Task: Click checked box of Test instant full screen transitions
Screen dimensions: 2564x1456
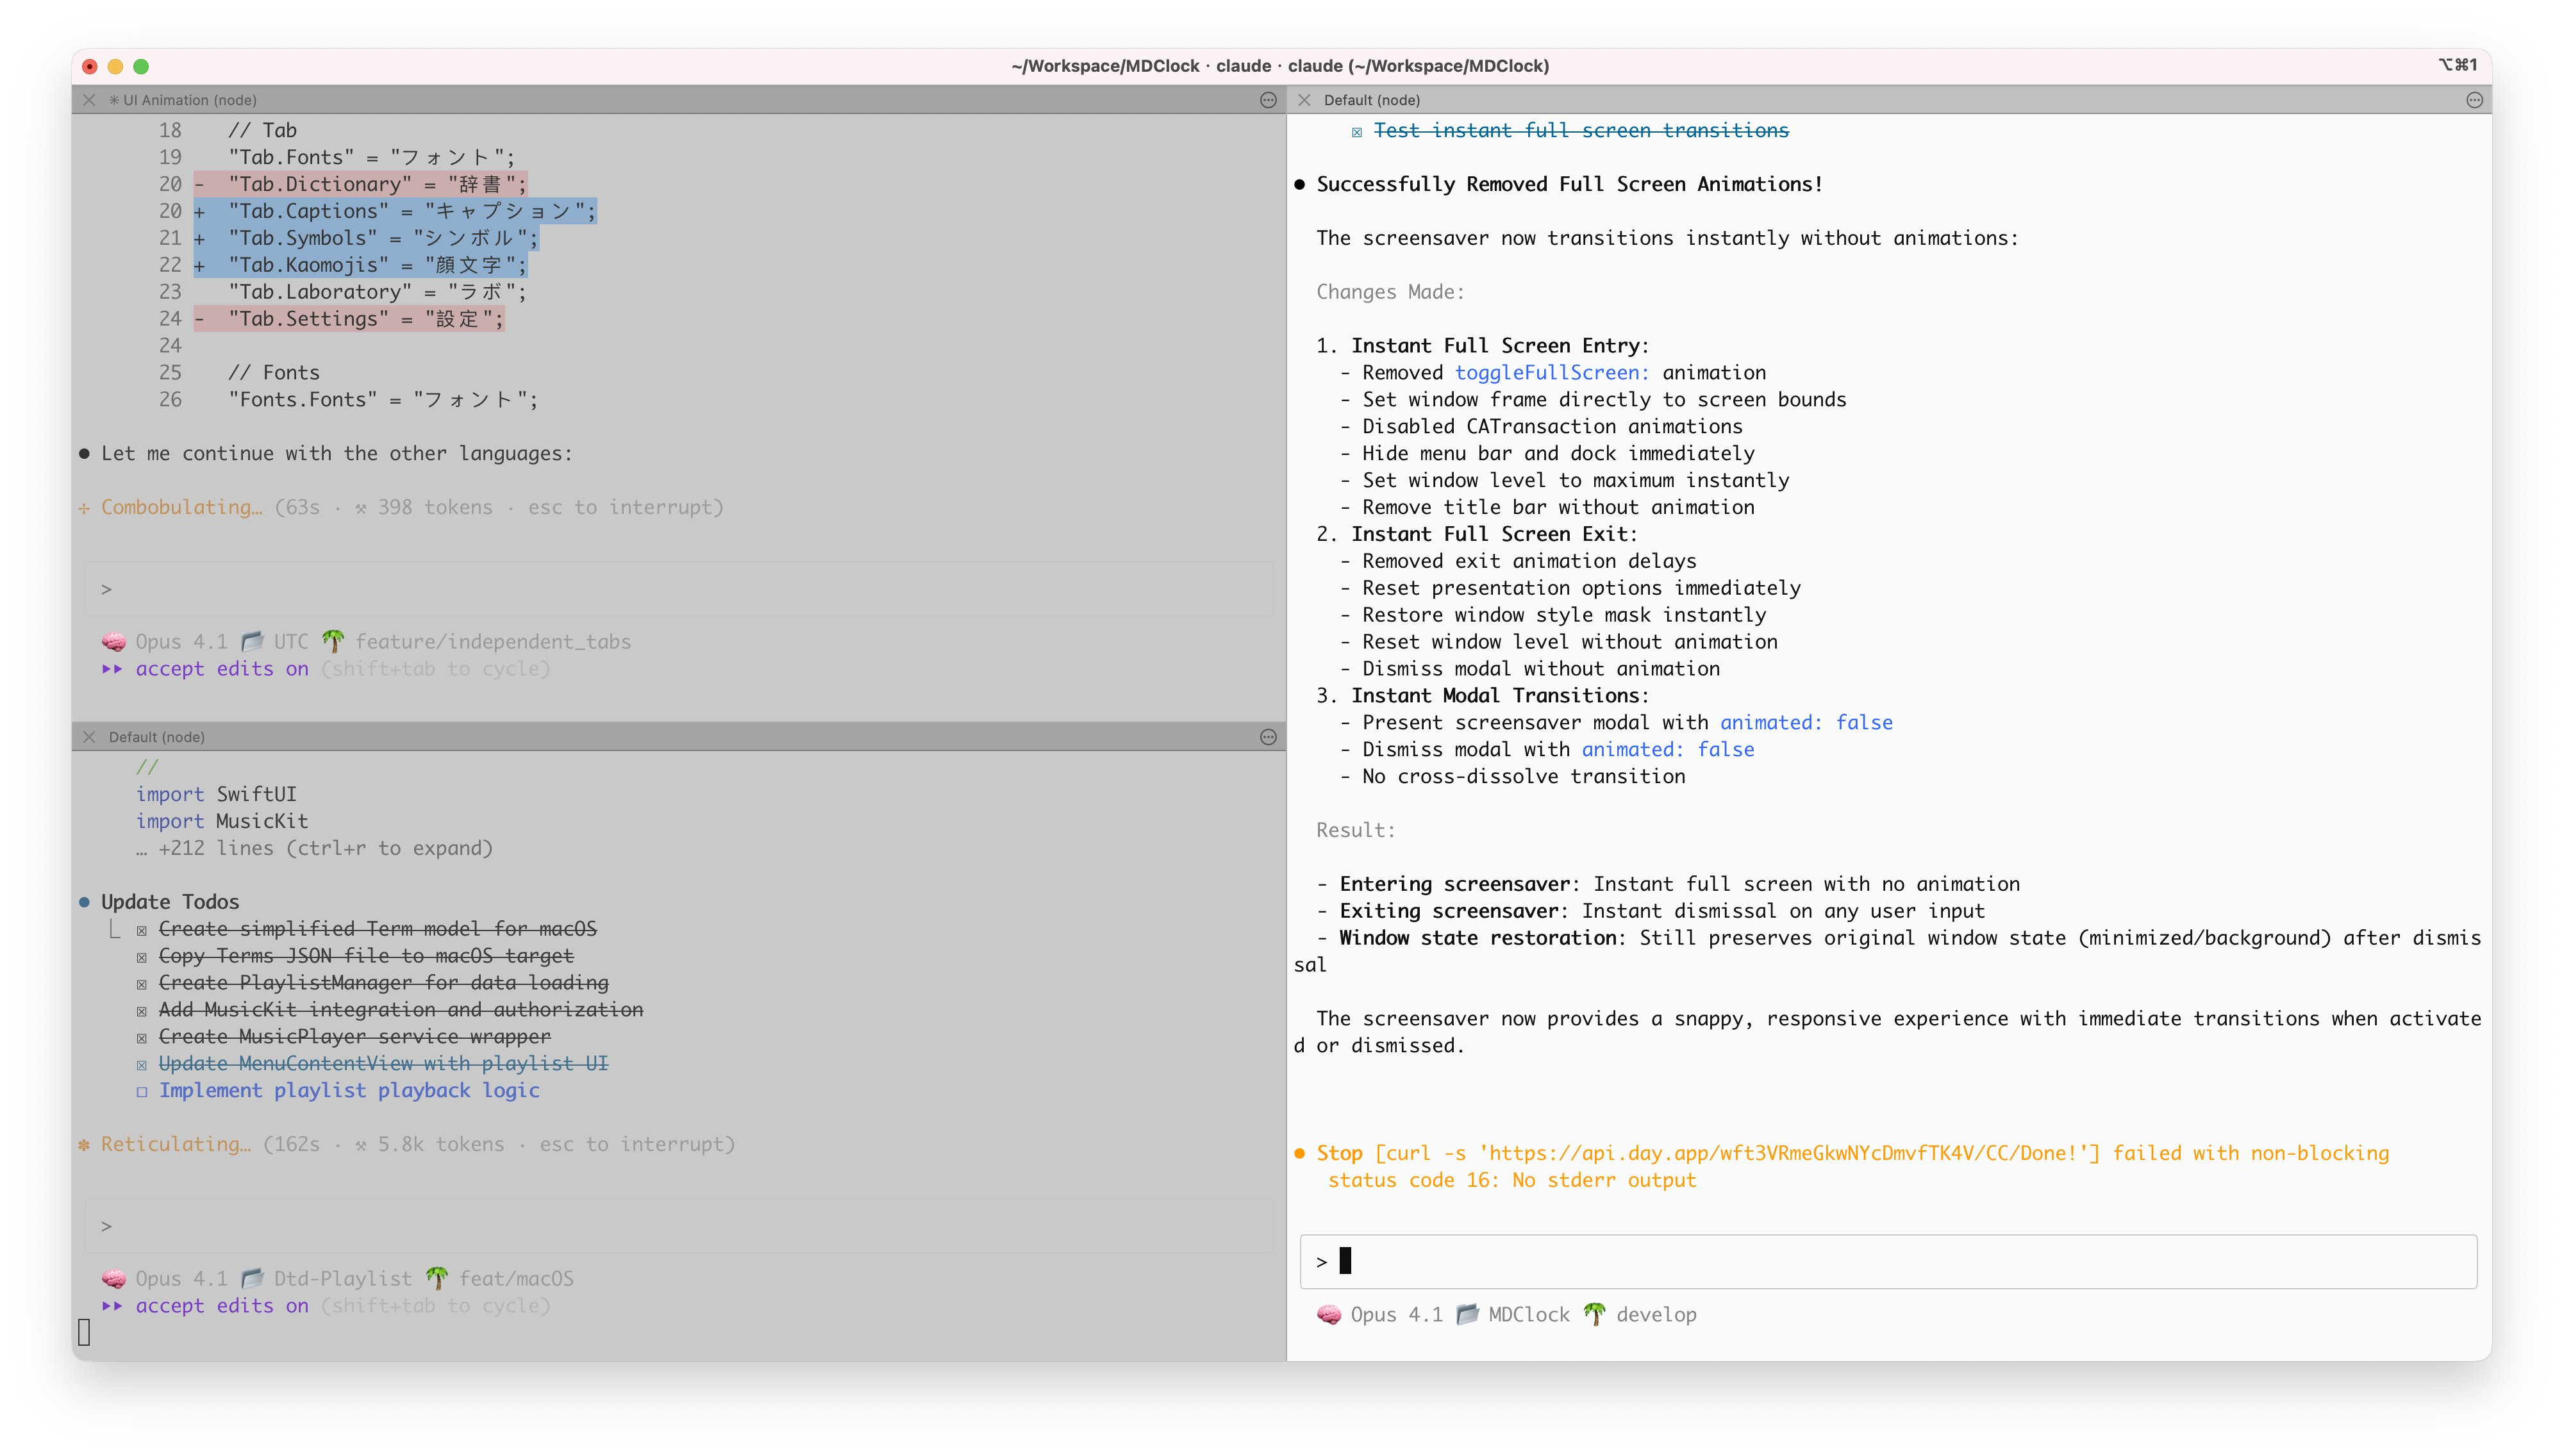Action: [1356, 132]
